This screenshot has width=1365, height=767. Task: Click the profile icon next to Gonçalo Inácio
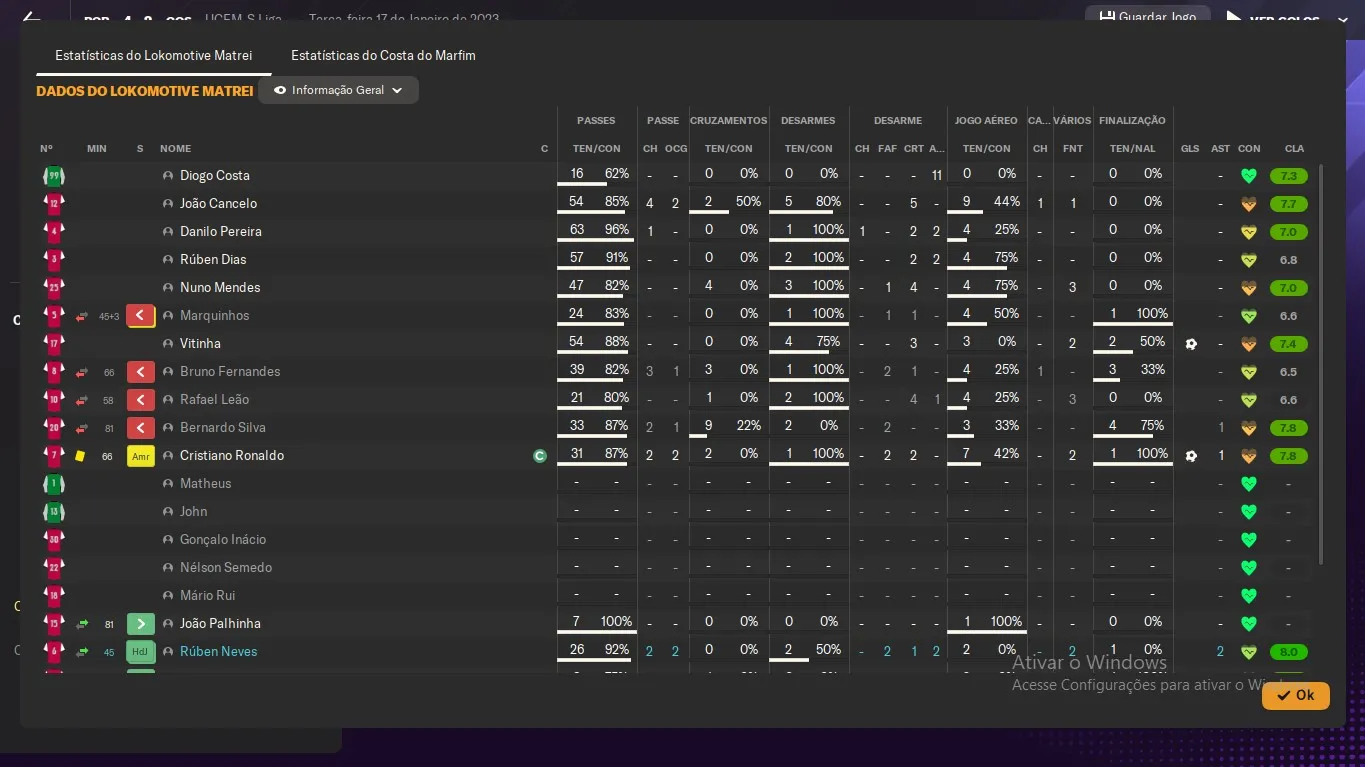click(168, 540)
